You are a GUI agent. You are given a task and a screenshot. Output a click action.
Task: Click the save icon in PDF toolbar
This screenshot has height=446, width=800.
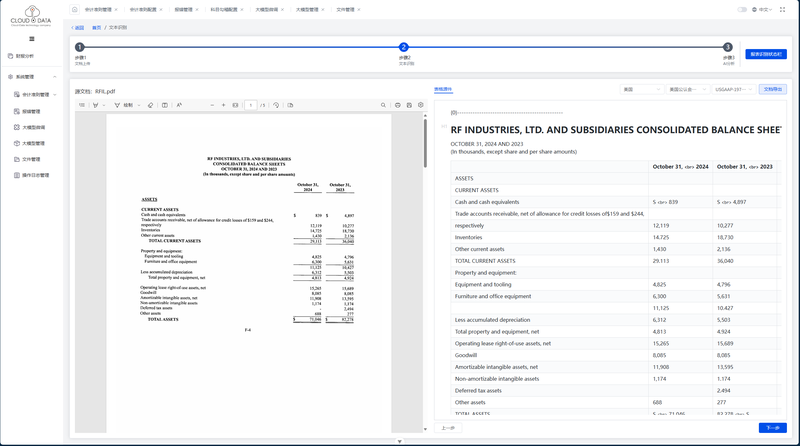[409, 105]
